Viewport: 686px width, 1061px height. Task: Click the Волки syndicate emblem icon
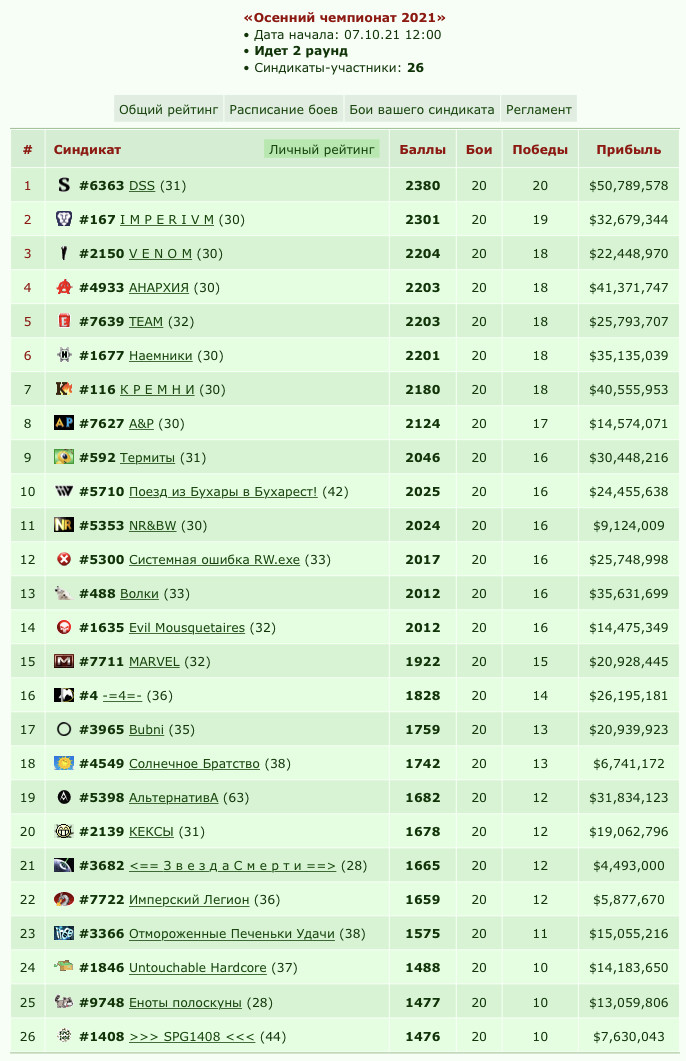pos(64,593)
